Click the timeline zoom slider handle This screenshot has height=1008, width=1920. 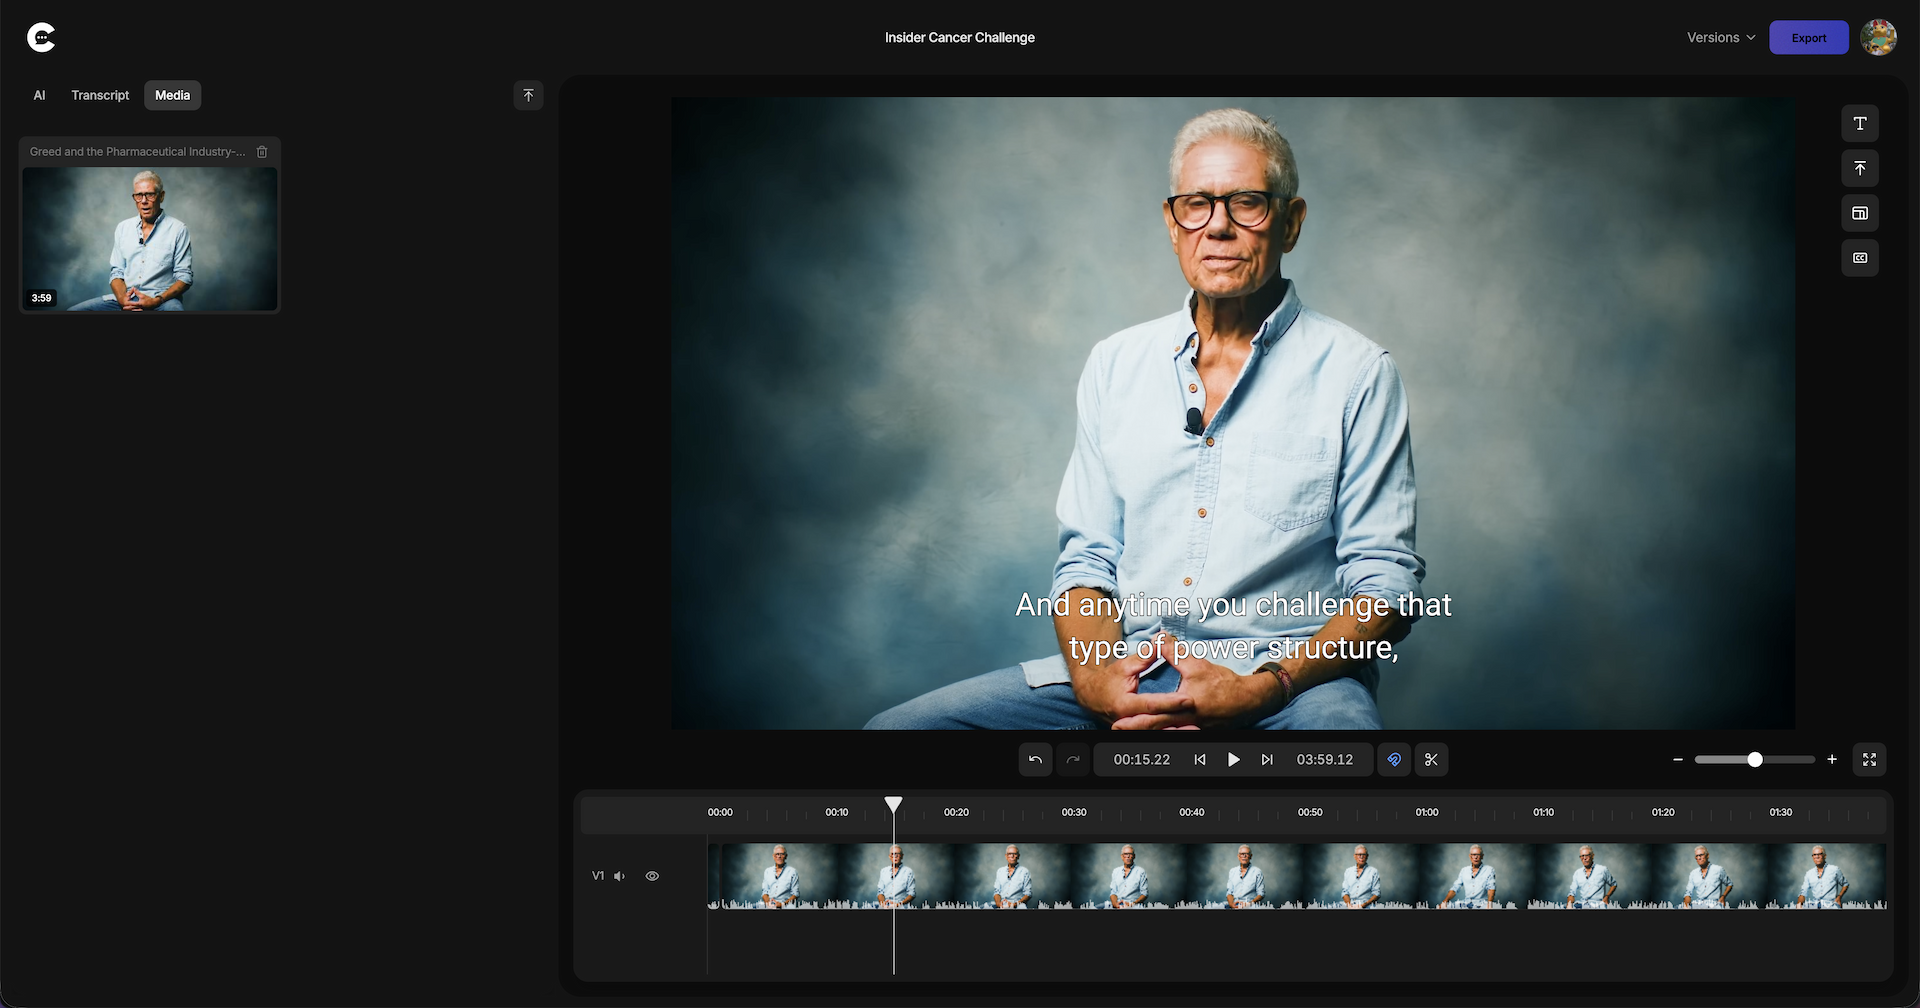[1754, 760]
